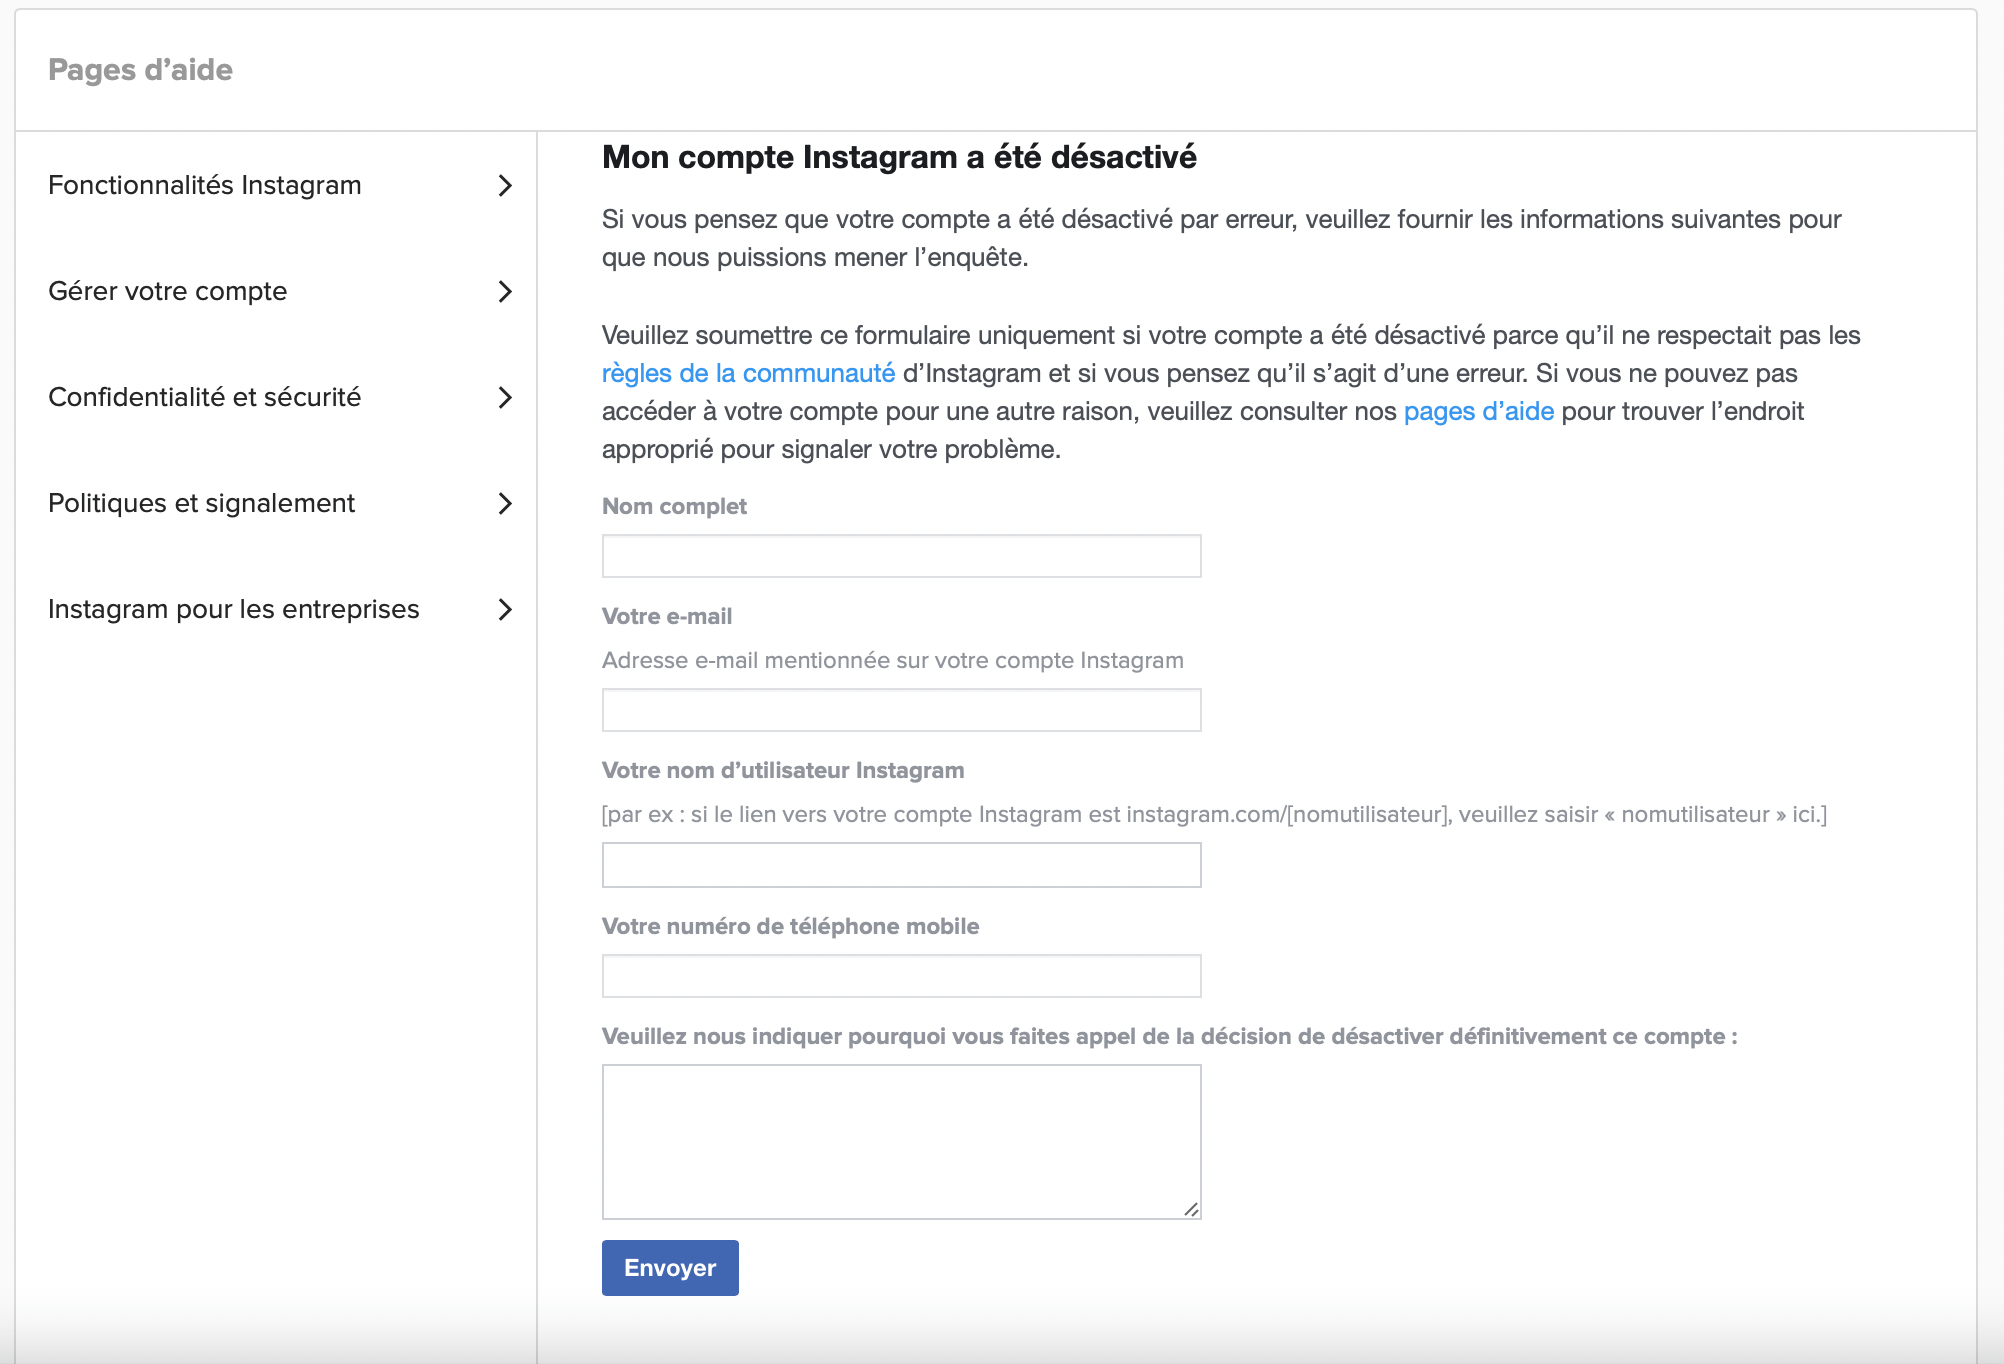Open the Gérer votre compte section
Viewport: 2004px width, 1364px height.
point(168,291)
